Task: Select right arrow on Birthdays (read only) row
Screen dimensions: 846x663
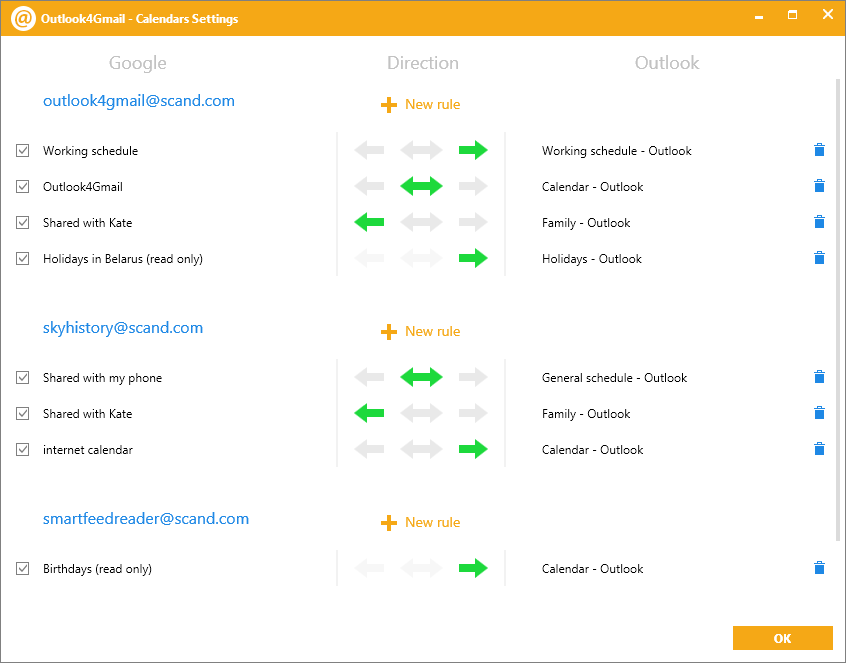Action: tap(473, 568)
